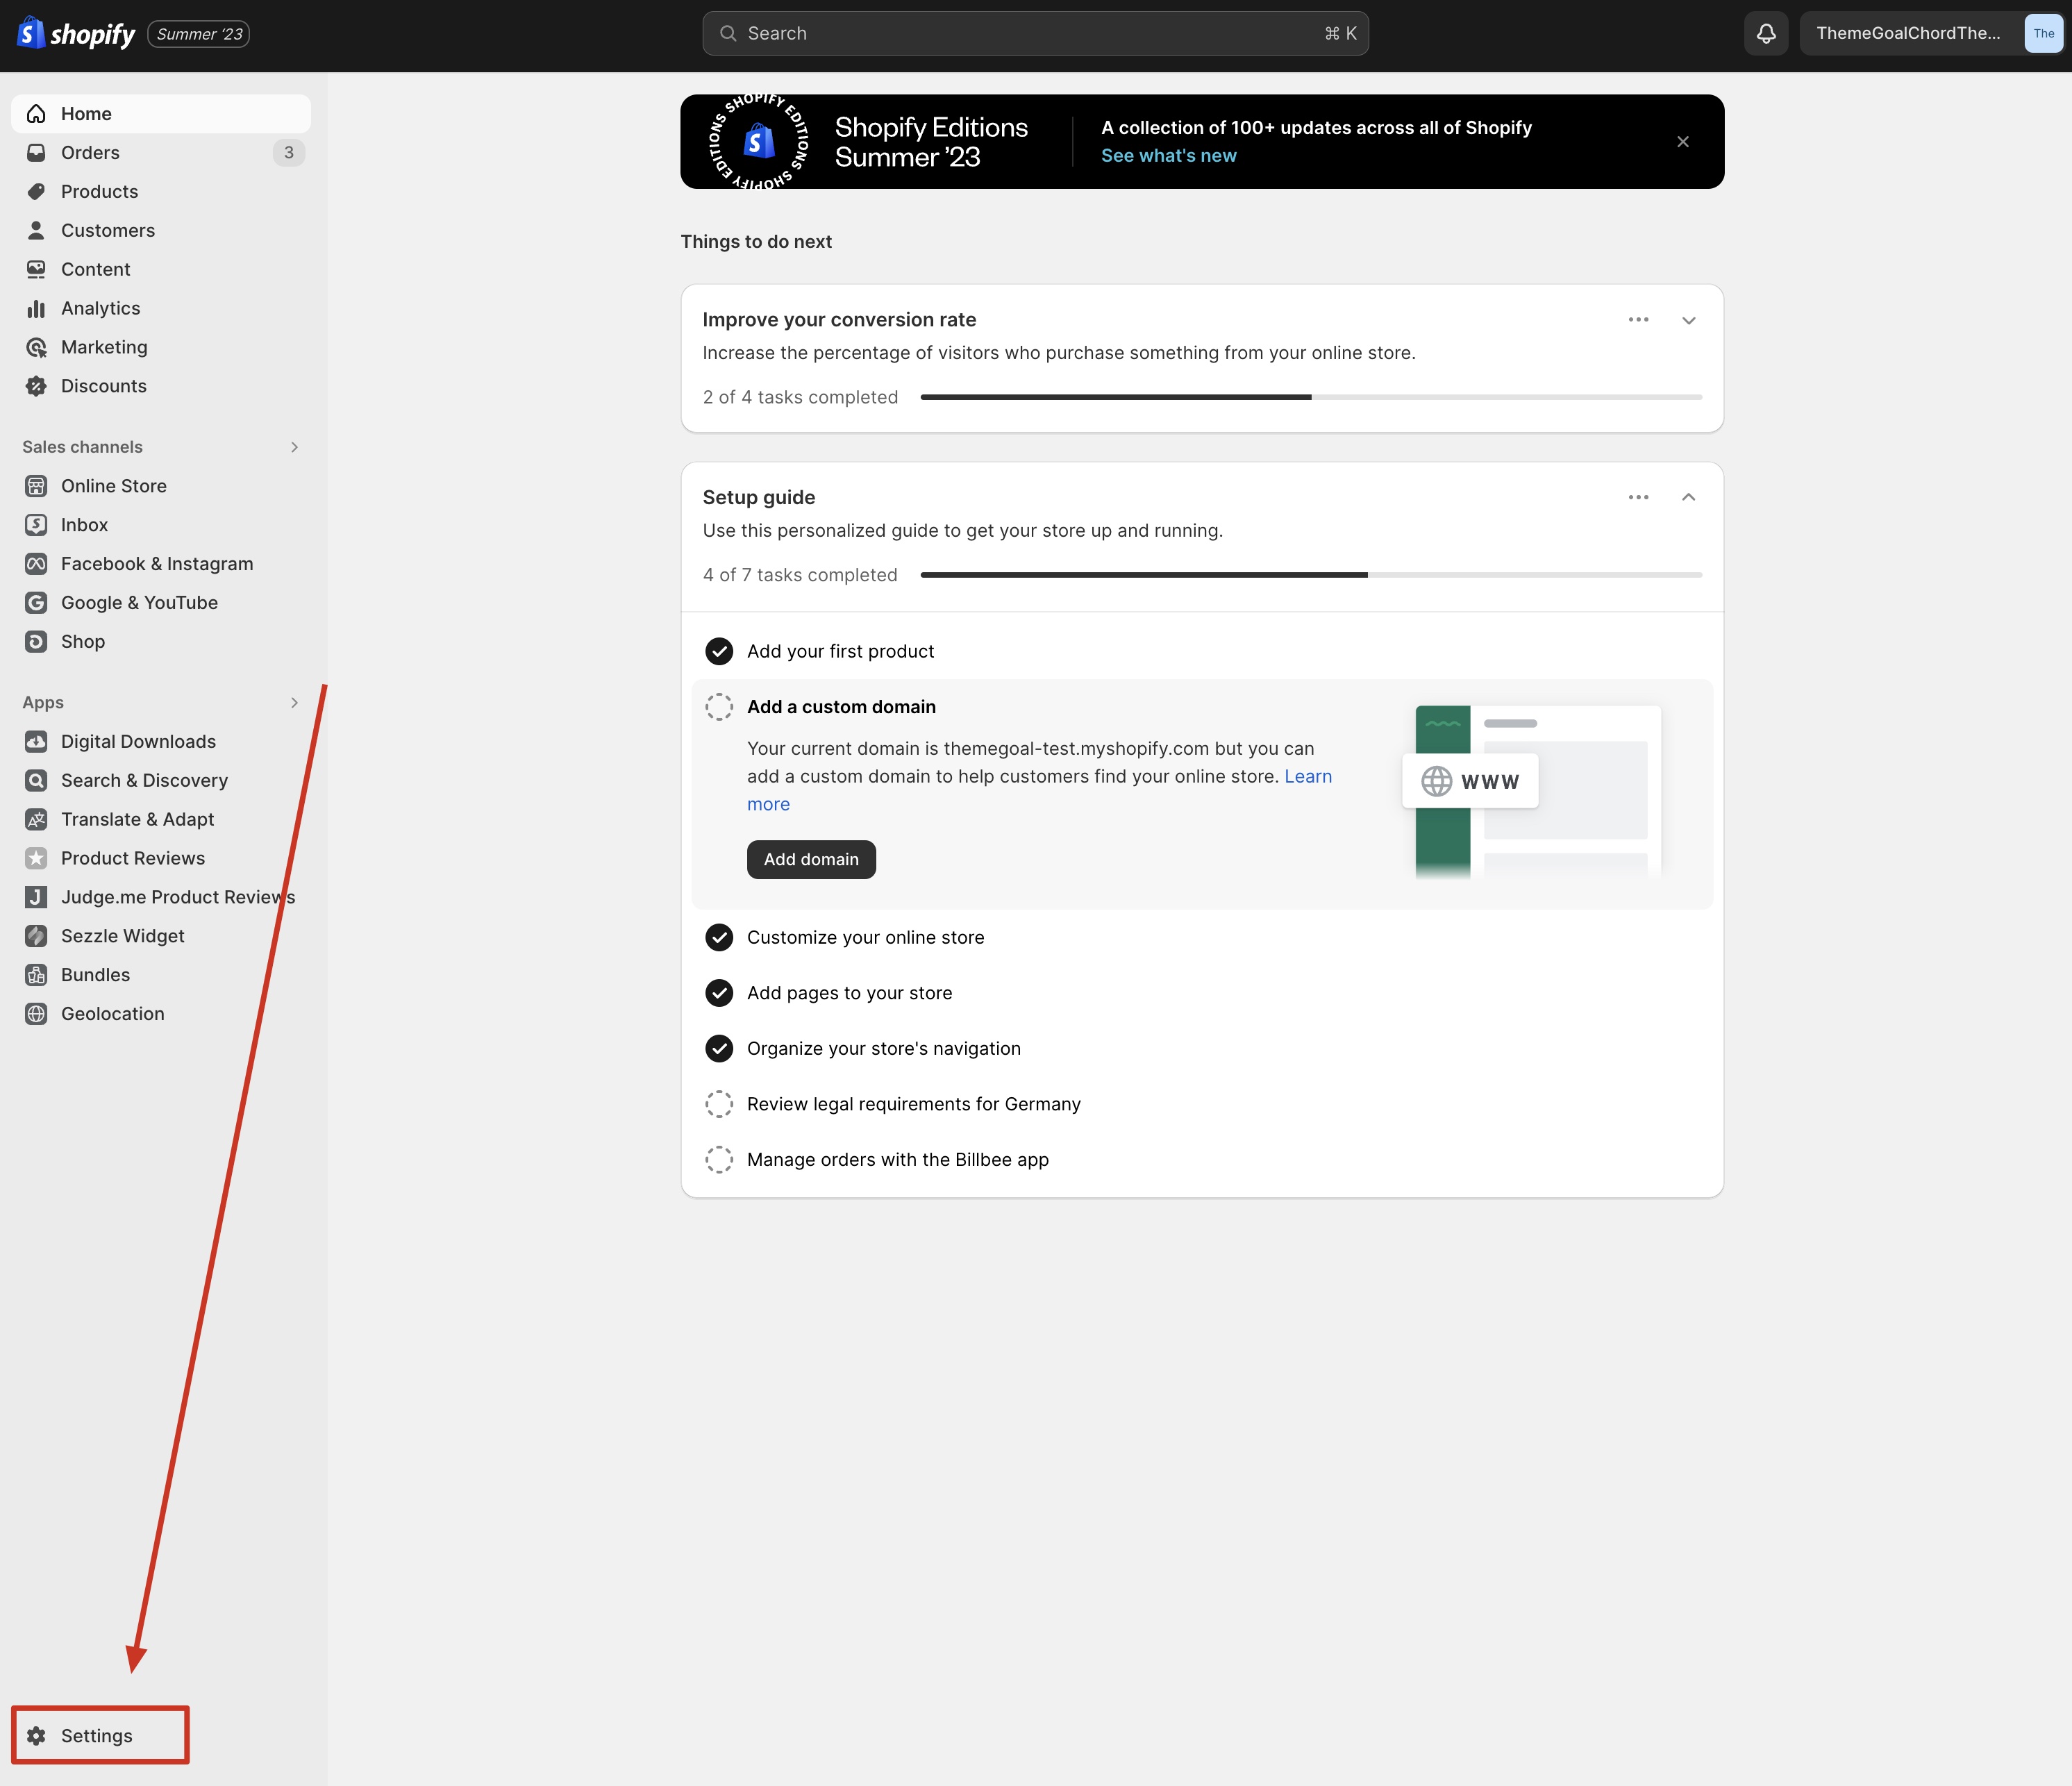The width and height of the screenshot is (2072, 1786).
Task: Open the Judge.me Product Reviews app icon
Action: (36, 897)
